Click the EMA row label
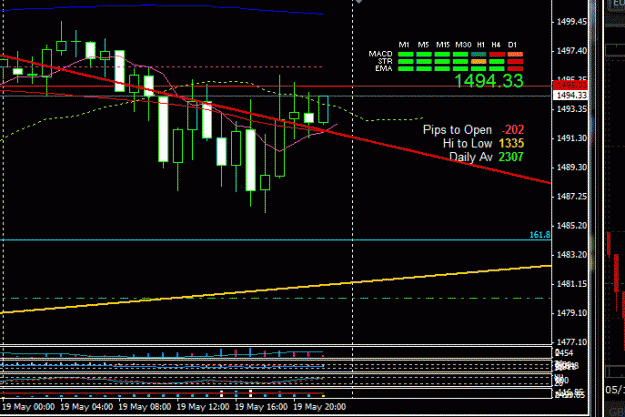This screenshot has width=625, height=417. (384, 68)
